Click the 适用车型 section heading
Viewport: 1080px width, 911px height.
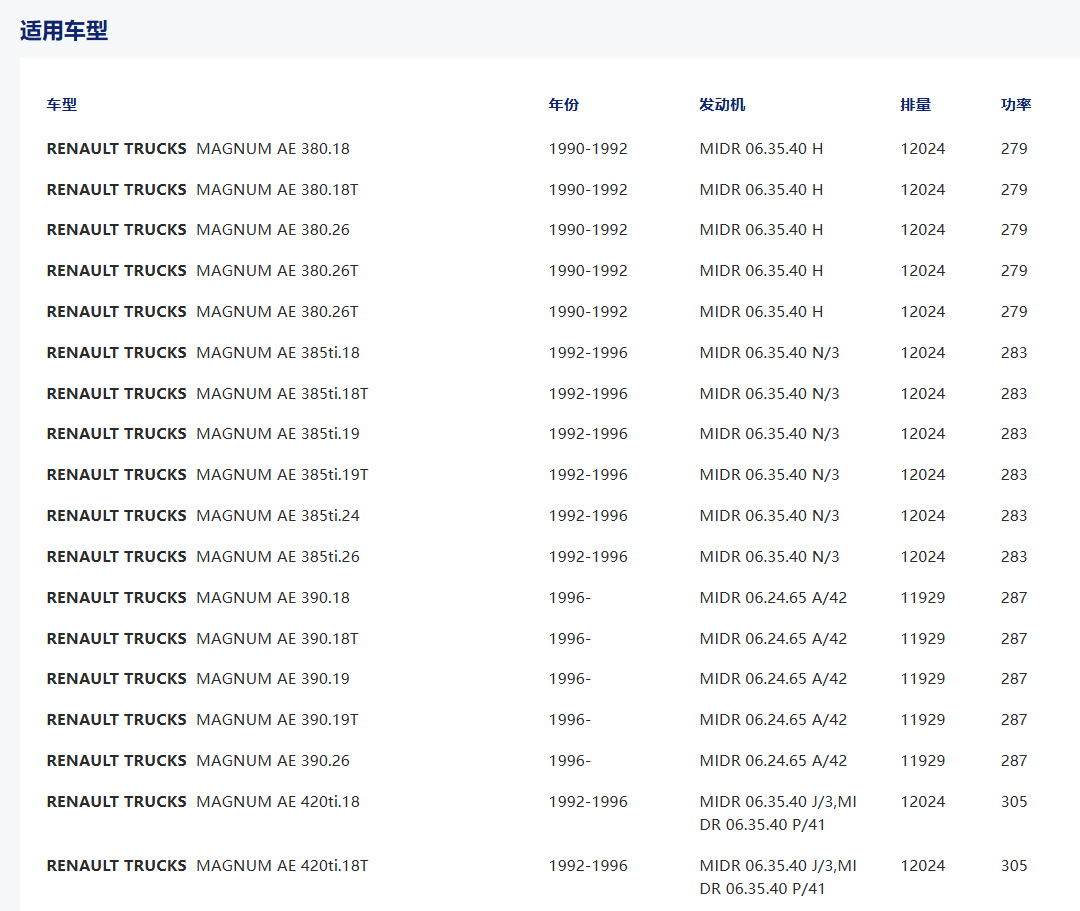(63, 31)
